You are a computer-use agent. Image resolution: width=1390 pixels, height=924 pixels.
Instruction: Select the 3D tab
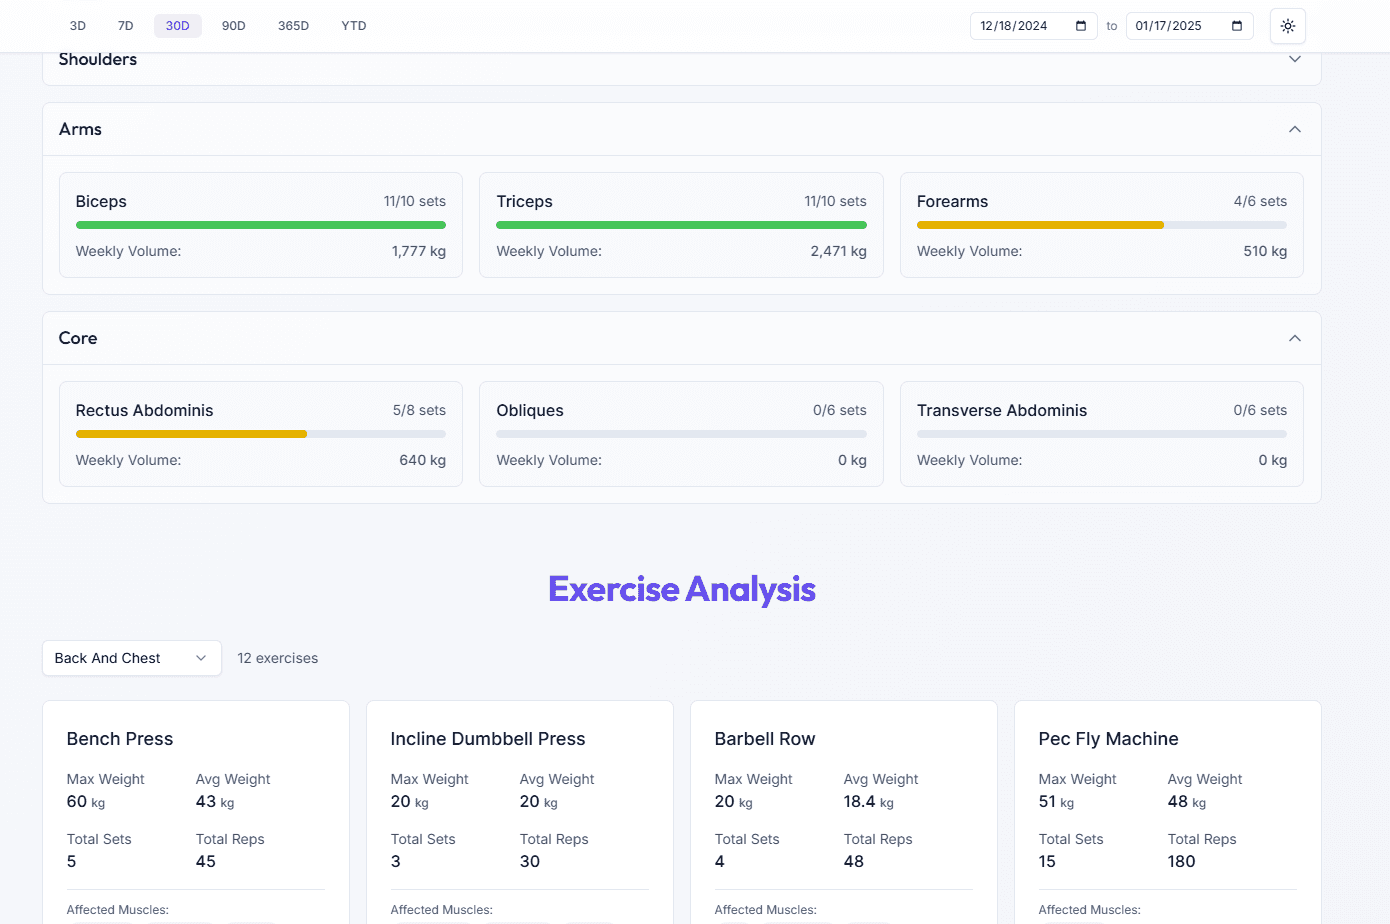[x=77, y=26]
